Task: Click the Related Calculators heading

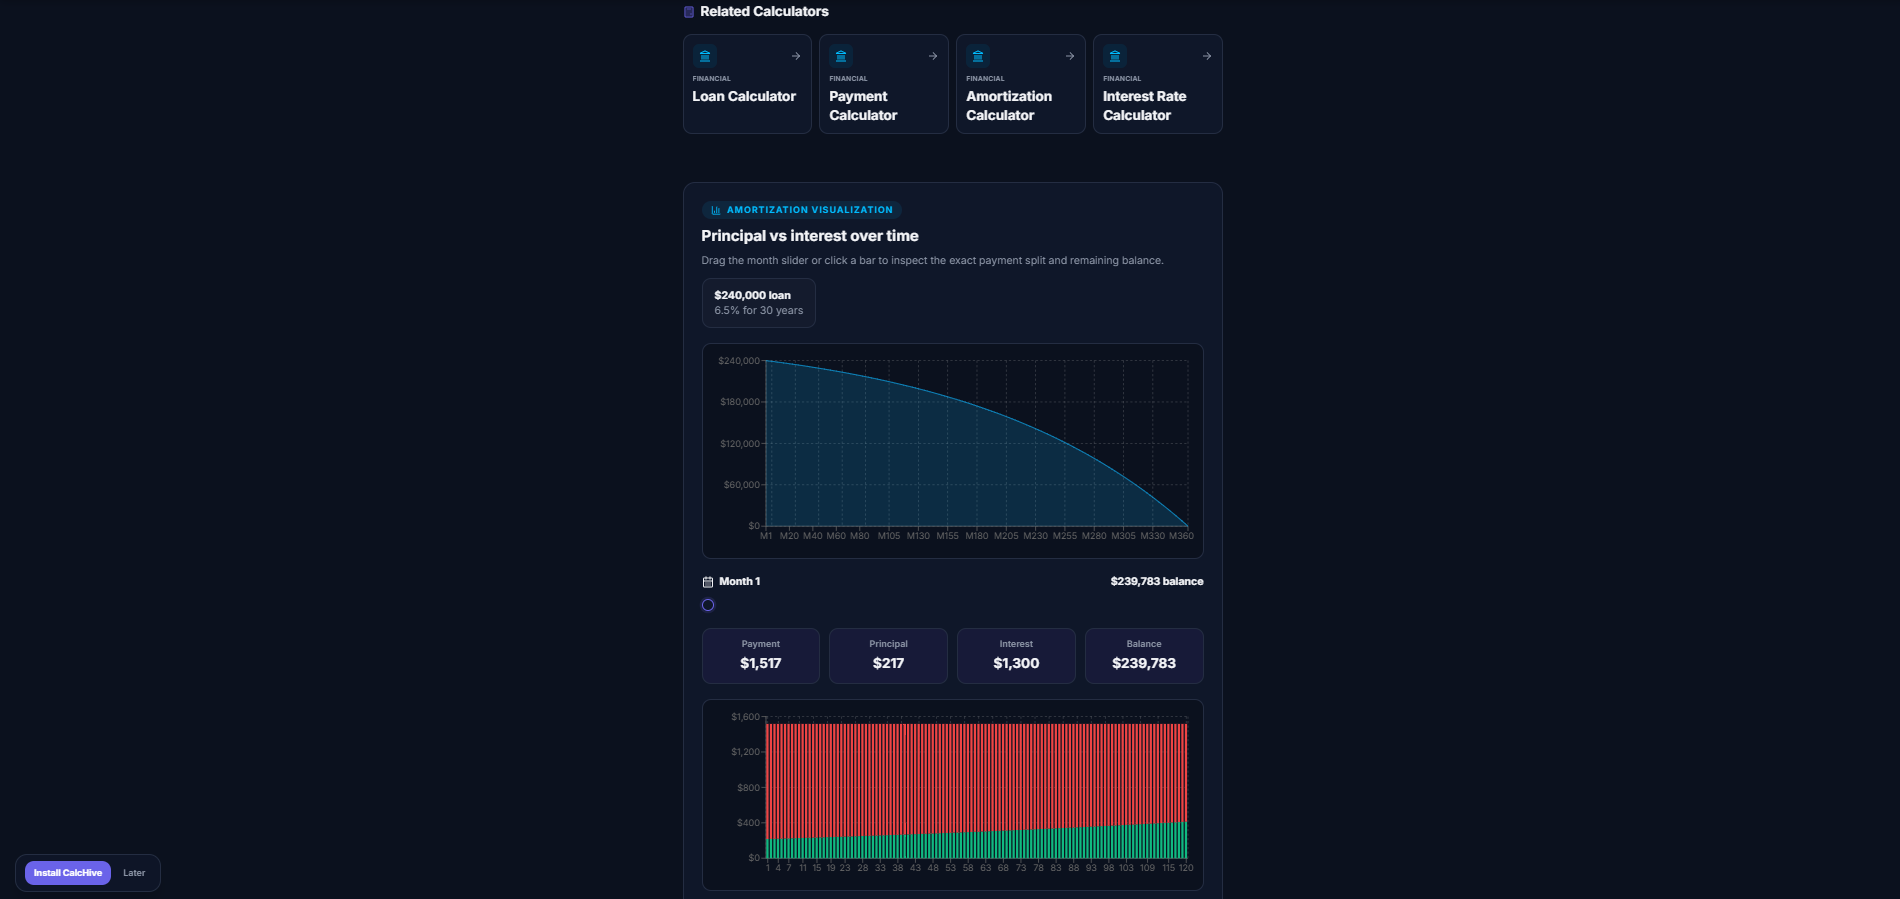Action: click(x=764, y=12)
